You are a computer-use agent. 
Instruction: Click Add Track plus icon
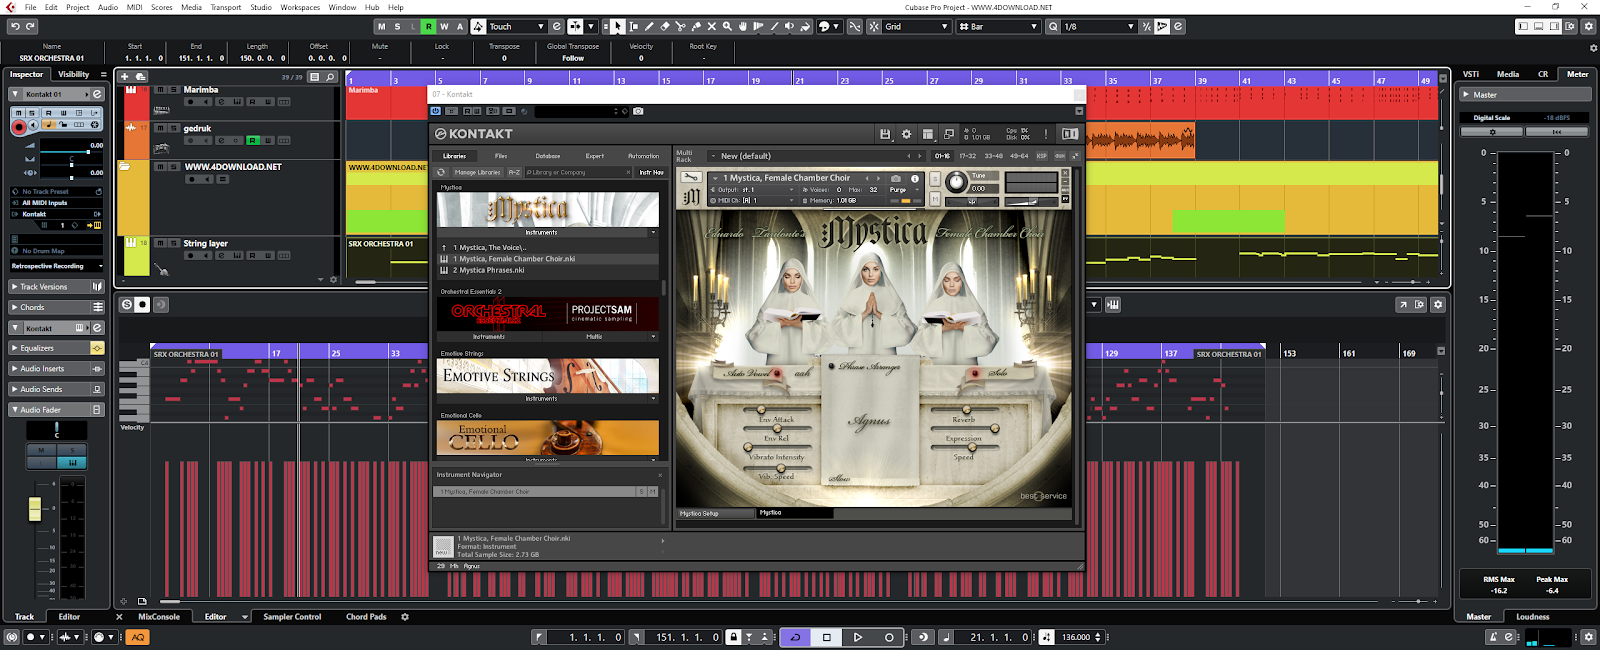point(124,76)
